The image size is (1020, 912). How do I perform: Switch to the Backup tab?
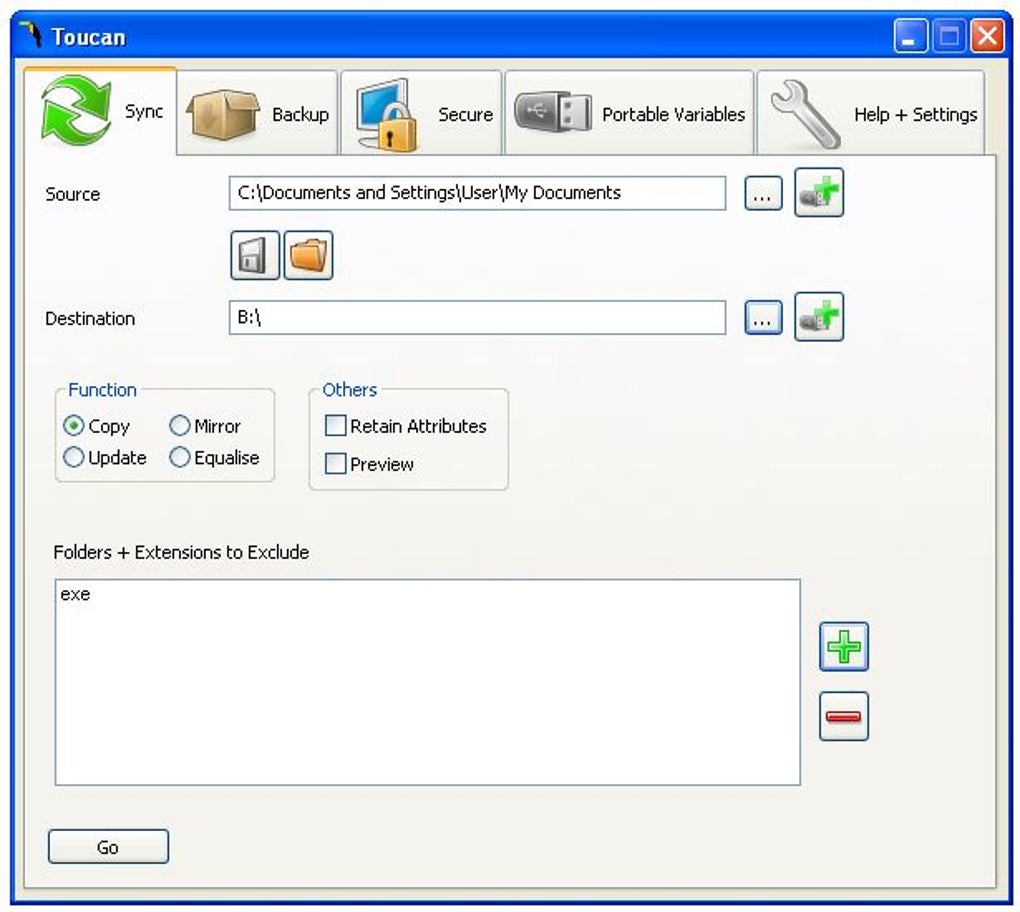click(x=258, y=113)
